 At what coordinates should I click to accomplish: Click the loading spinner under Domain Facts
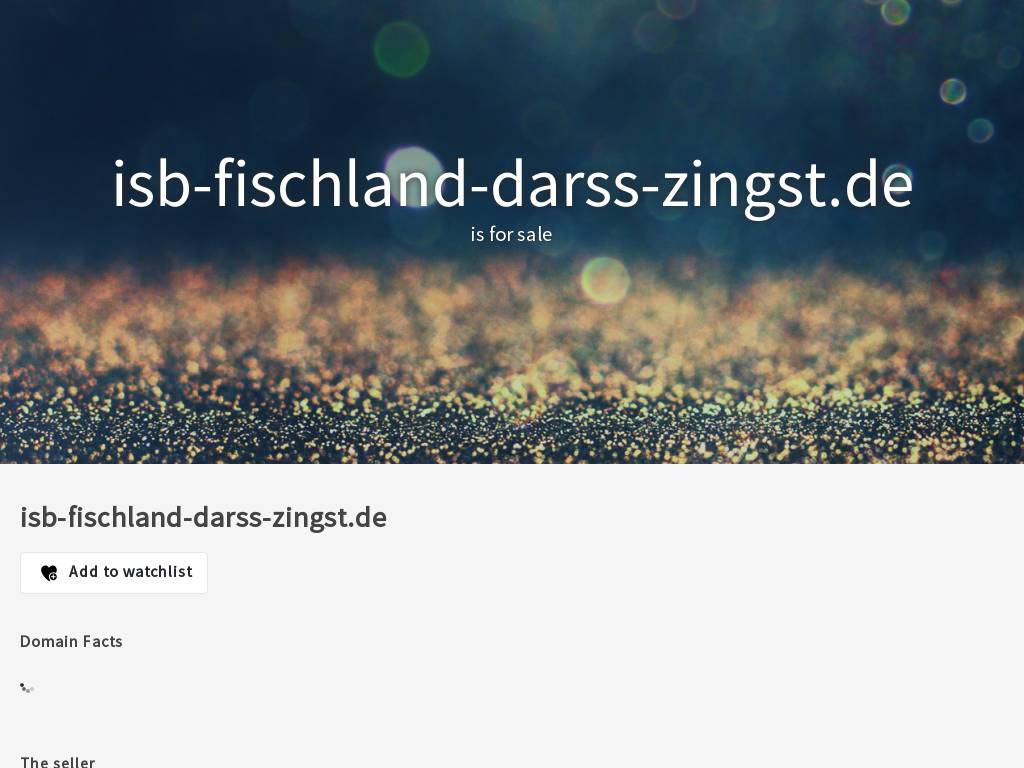[27, 688]
